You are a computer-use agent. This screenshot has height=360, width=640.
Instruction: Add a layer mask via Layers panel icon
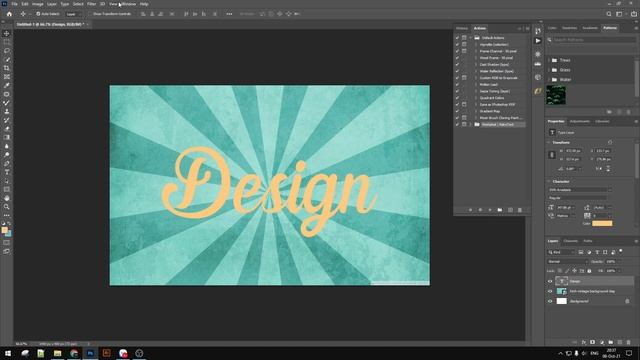593,342
